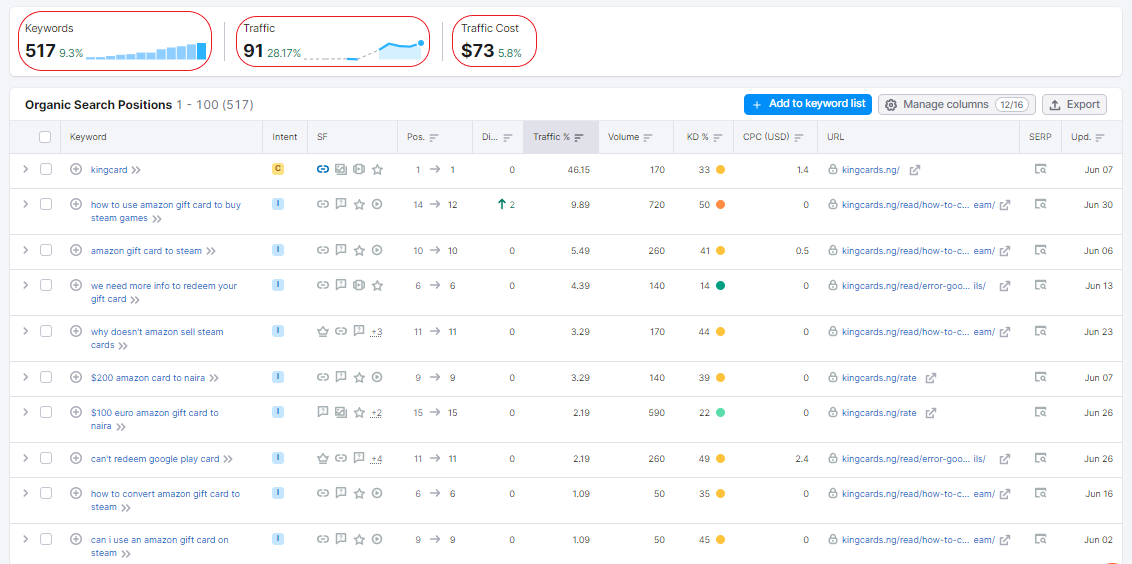1132x564 pixels.
Task: Sort table by Traffic % column header
Action: [552, 137]
